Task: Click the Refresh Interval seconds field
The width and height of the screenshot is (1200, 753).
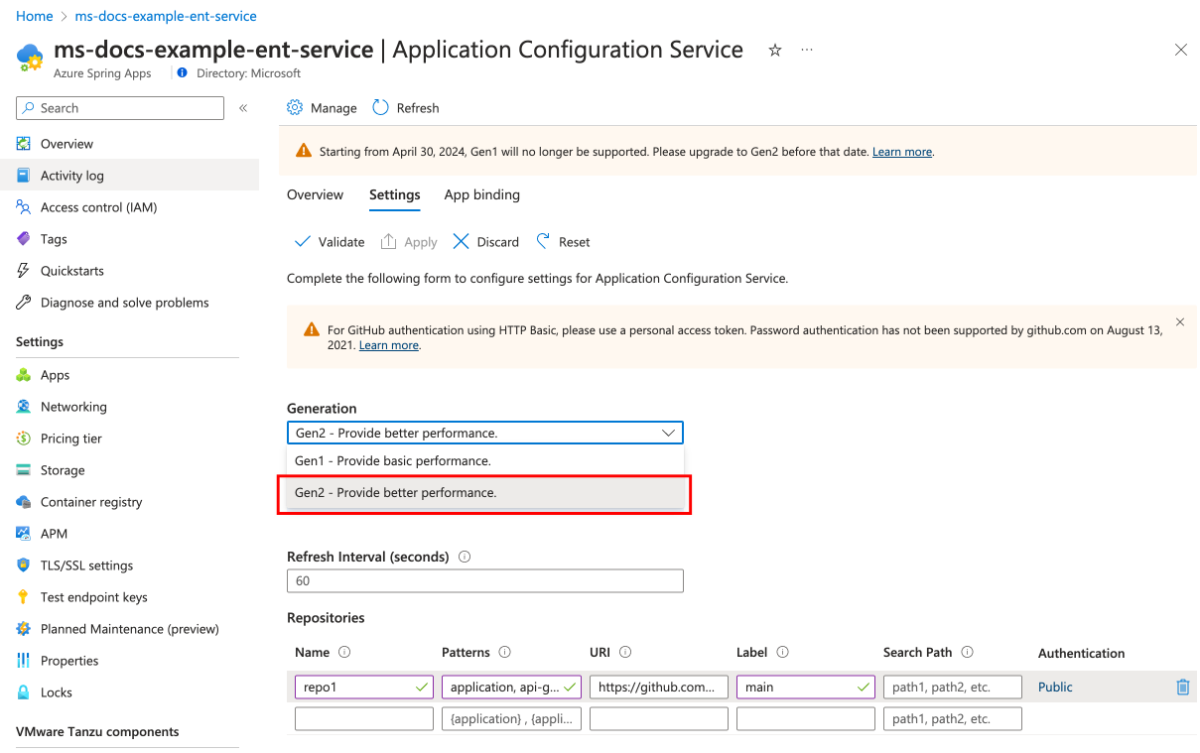Action: pyautogui.click(x=485, y=581)
